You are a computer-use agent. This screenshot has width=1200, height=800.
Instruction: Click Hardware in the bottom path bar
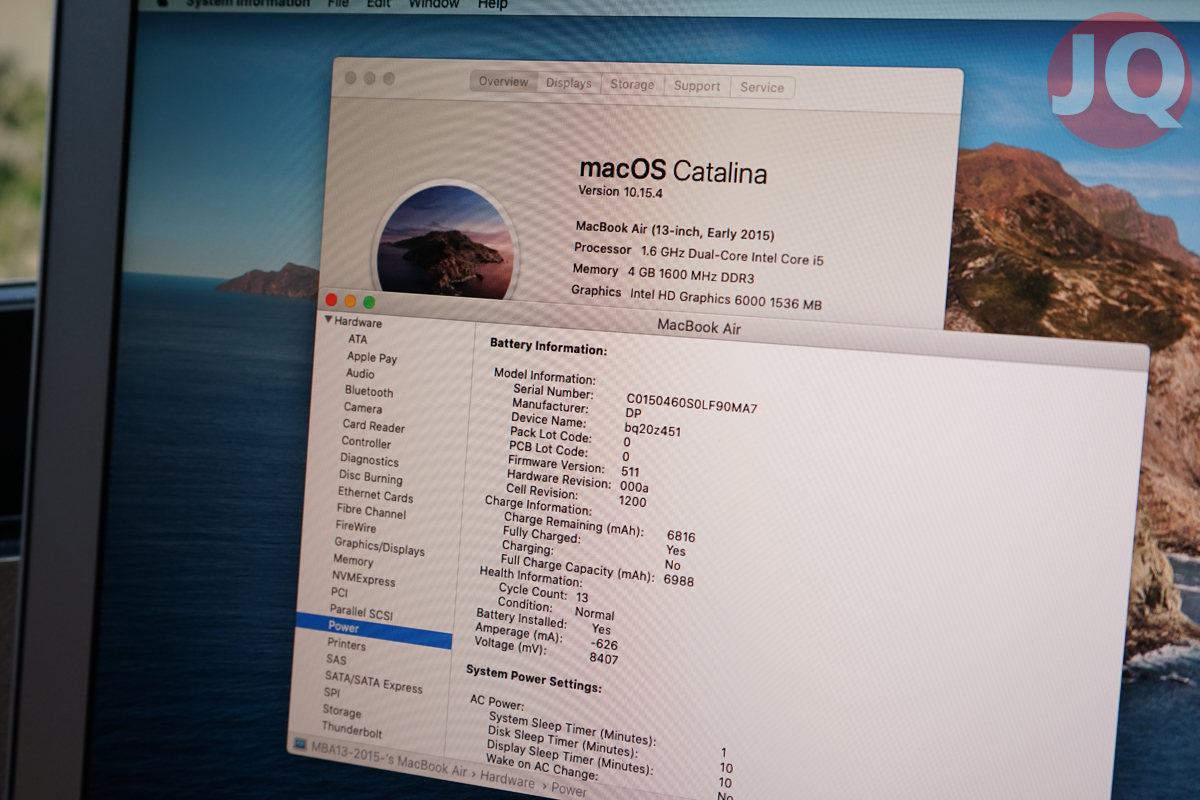(508, 779)
